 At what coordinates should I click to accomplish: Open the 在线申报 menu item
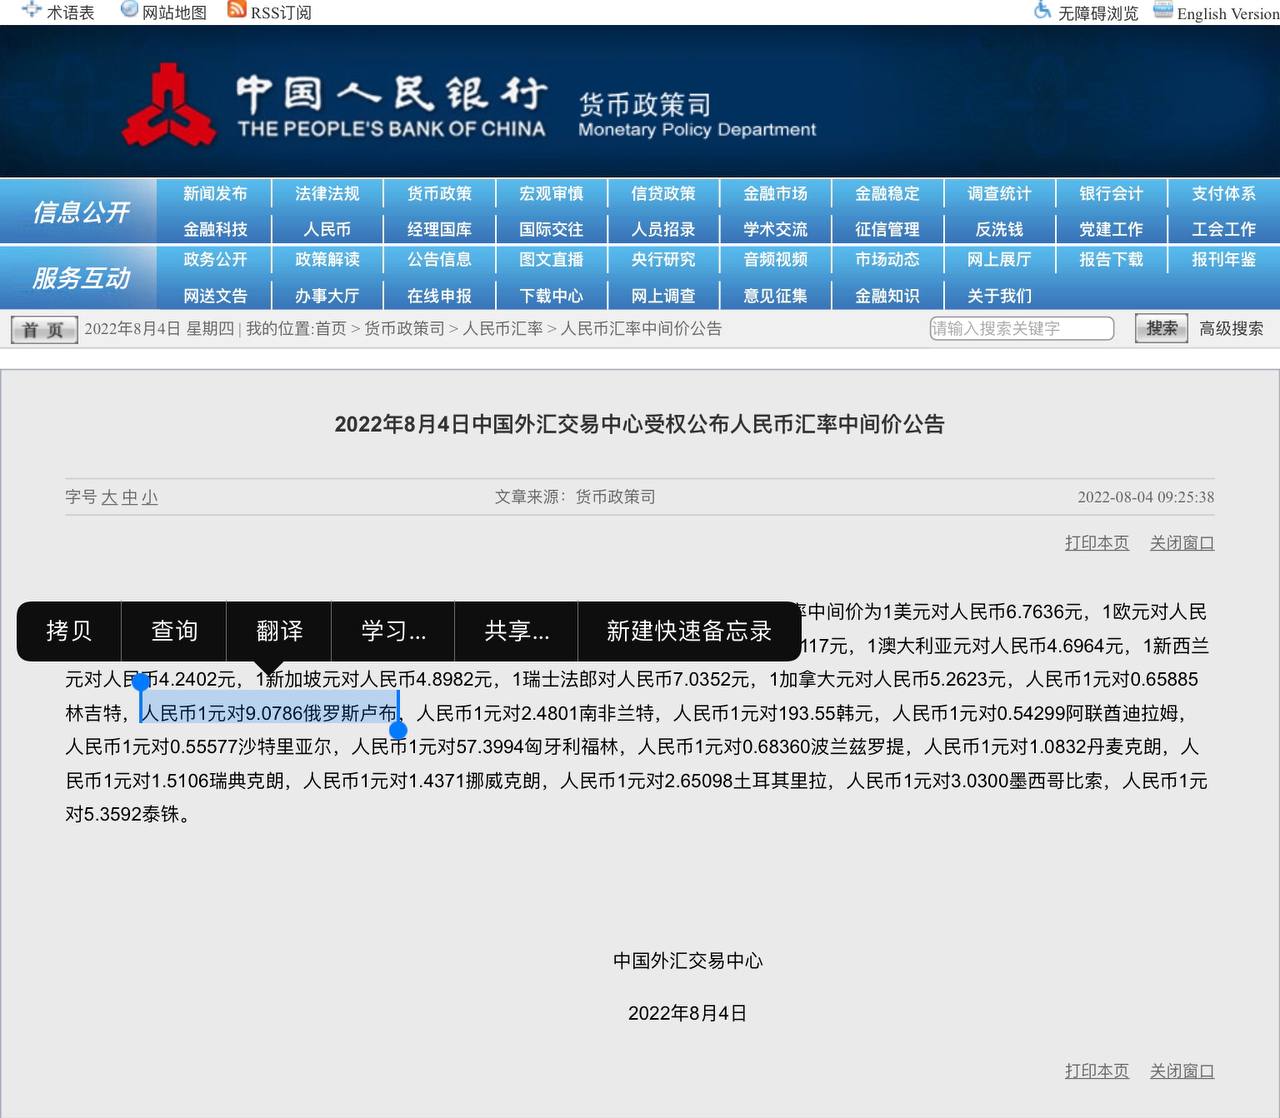[439, 296]
